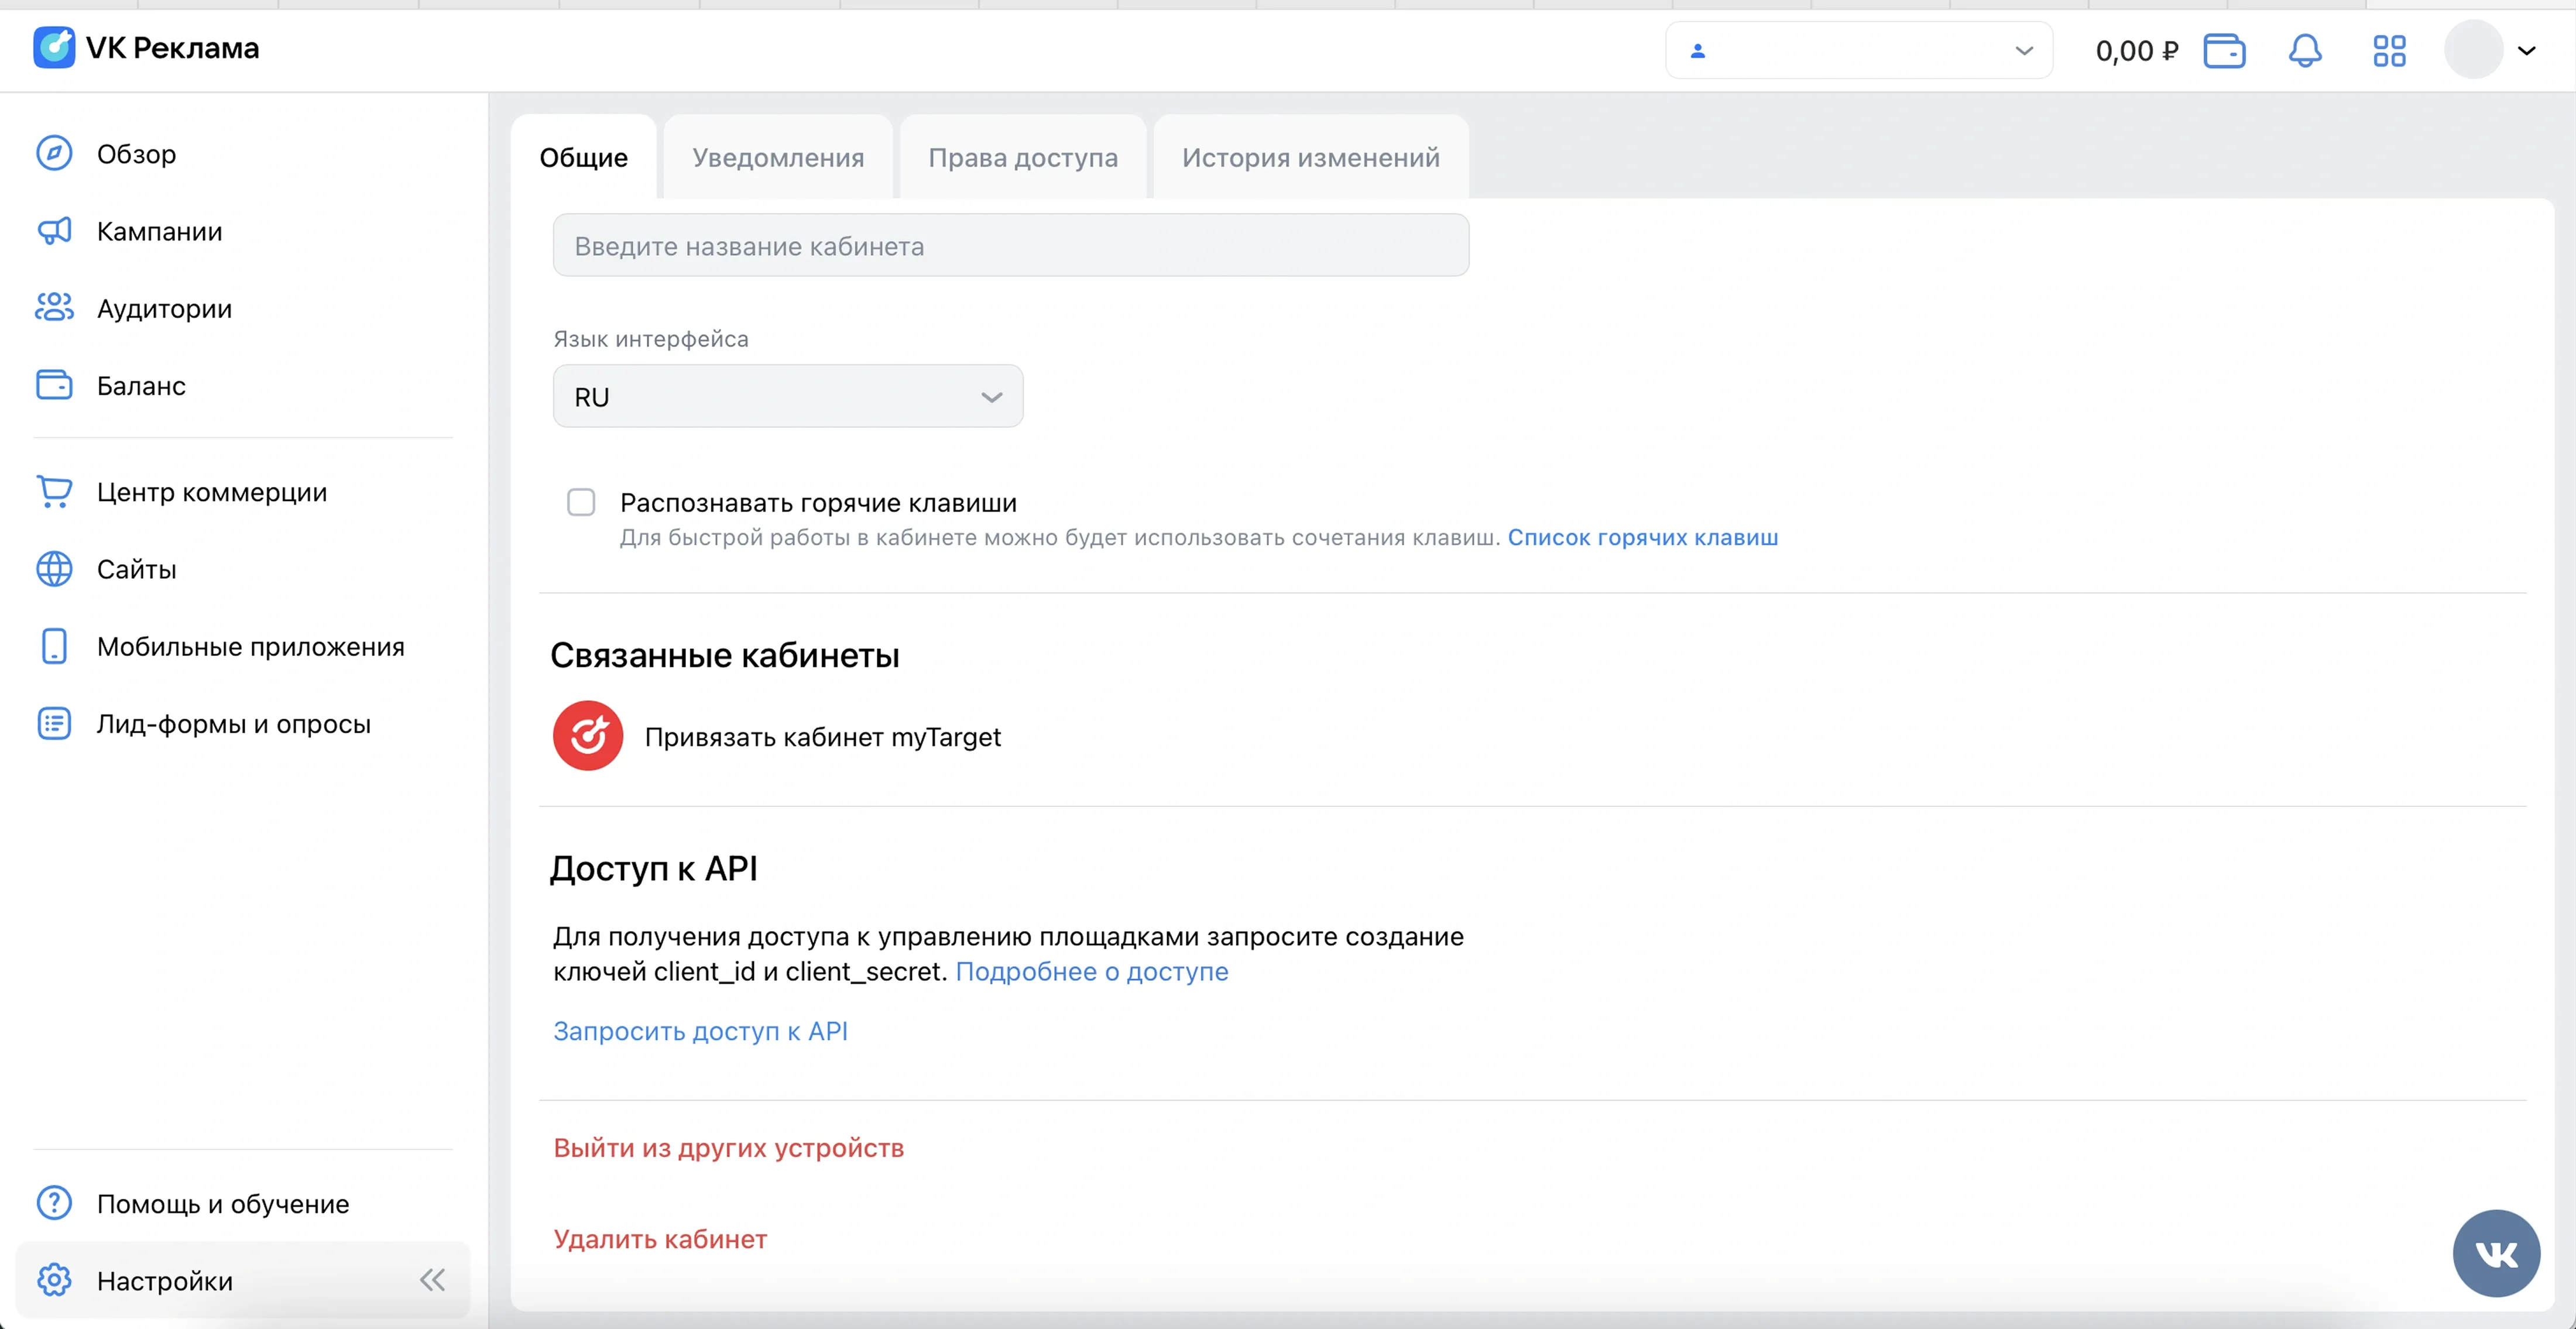Click Запросить доступ к API link
Viewport: 2576px width, 1329px height.
click(x=700, y=1031)
